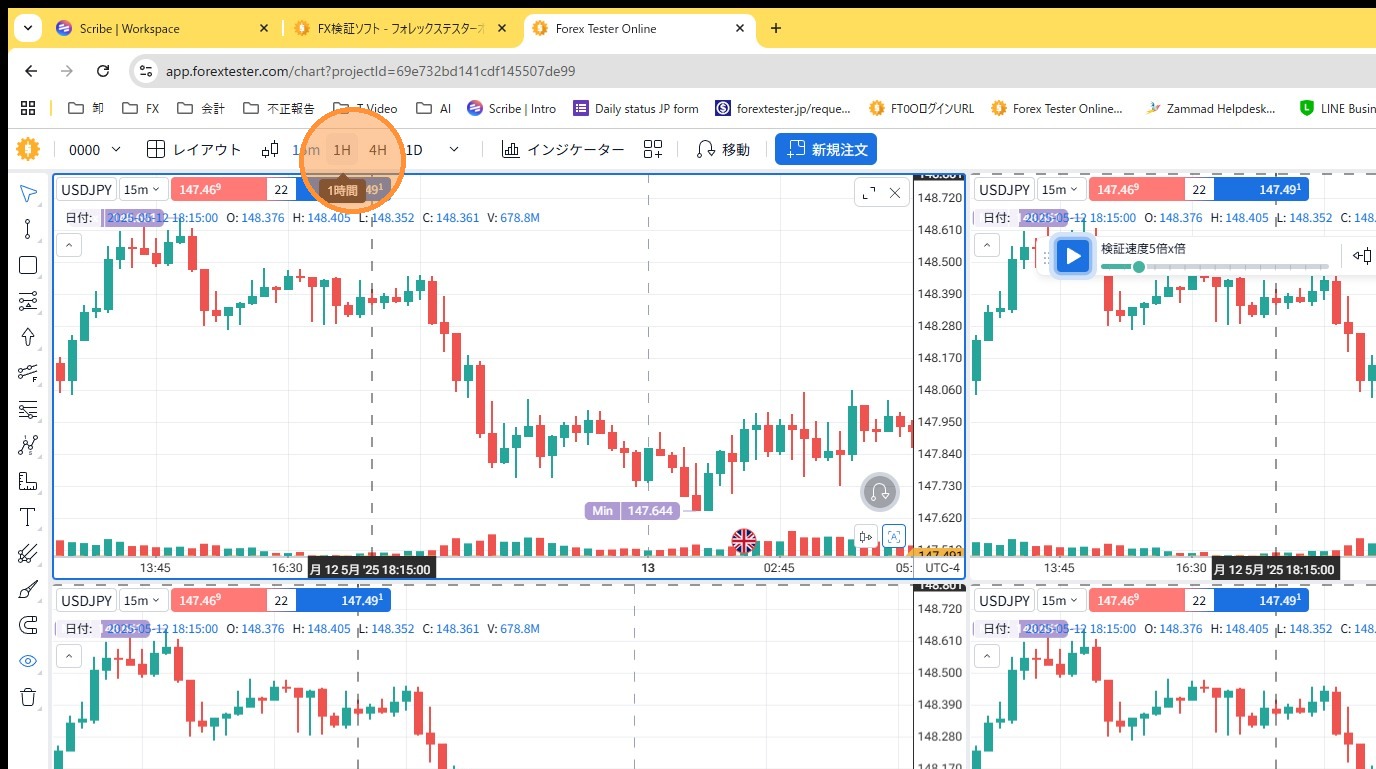The width and height of the screenshot is (1376, 769).
Task: Open the UTC-4 timezone selector
Action: 942,568
